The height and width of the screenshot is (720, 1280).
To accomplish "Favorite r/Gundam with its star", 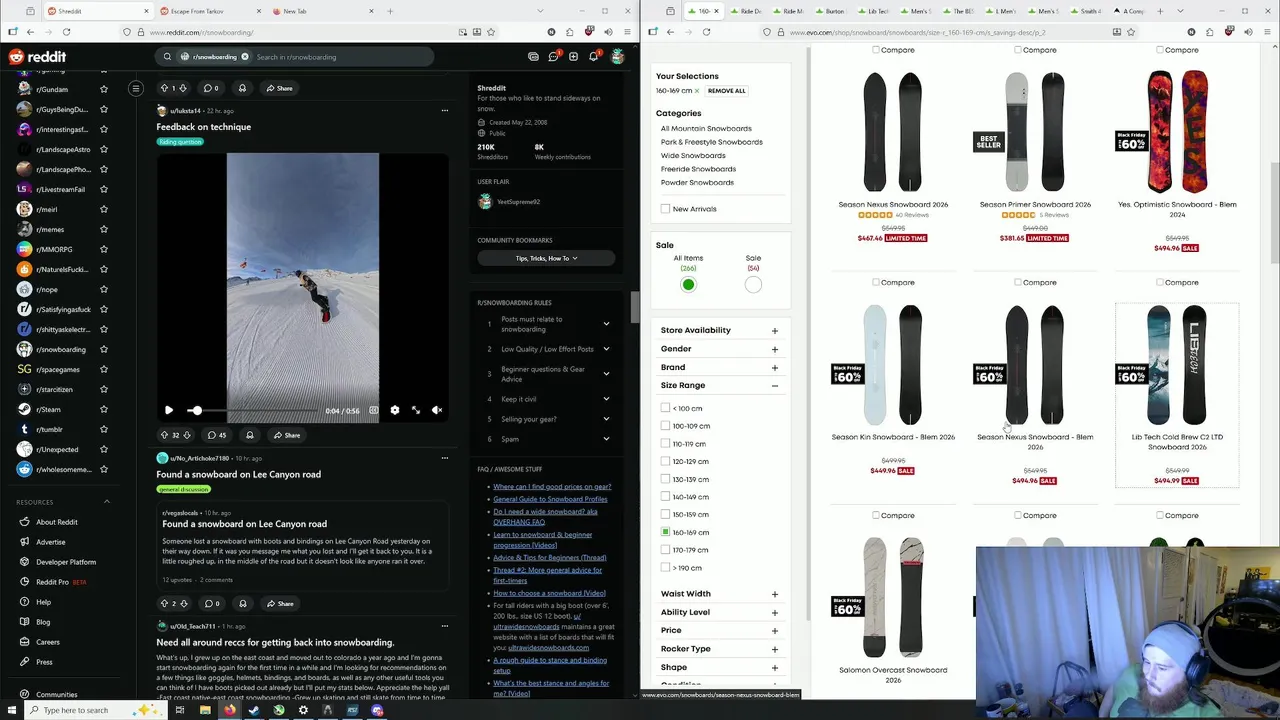I will (104, 89).
